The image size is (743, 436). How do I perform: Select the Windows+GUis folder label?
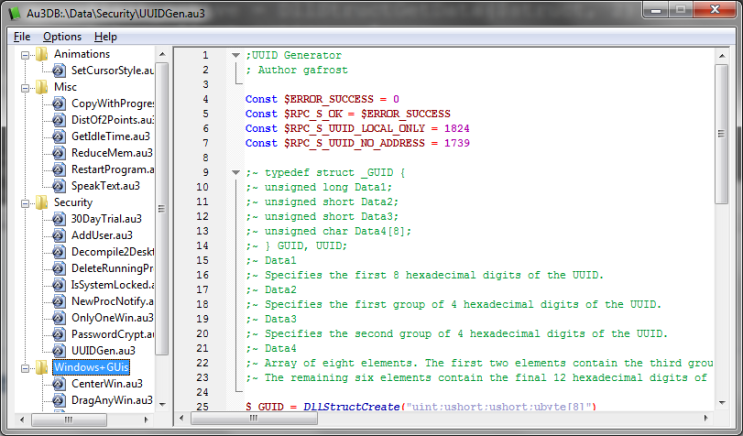tap(91, 367)
